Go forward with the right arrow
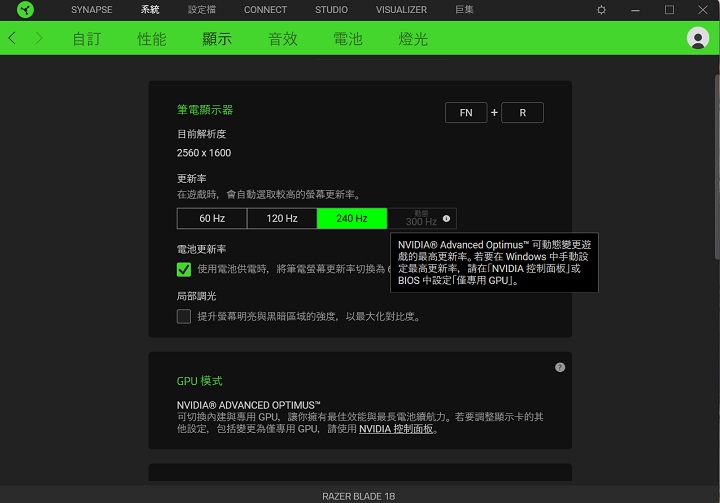This screenshot has height=503, width=720. 39,38
